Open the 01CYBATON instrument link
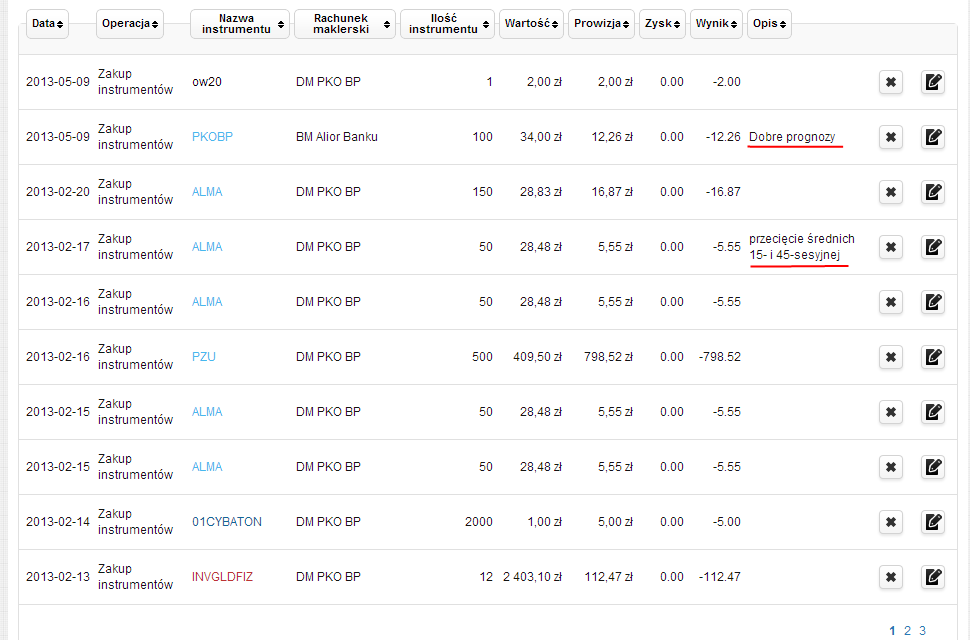The image size is (970, 640). pyautogui.click(x=227, y=522)
